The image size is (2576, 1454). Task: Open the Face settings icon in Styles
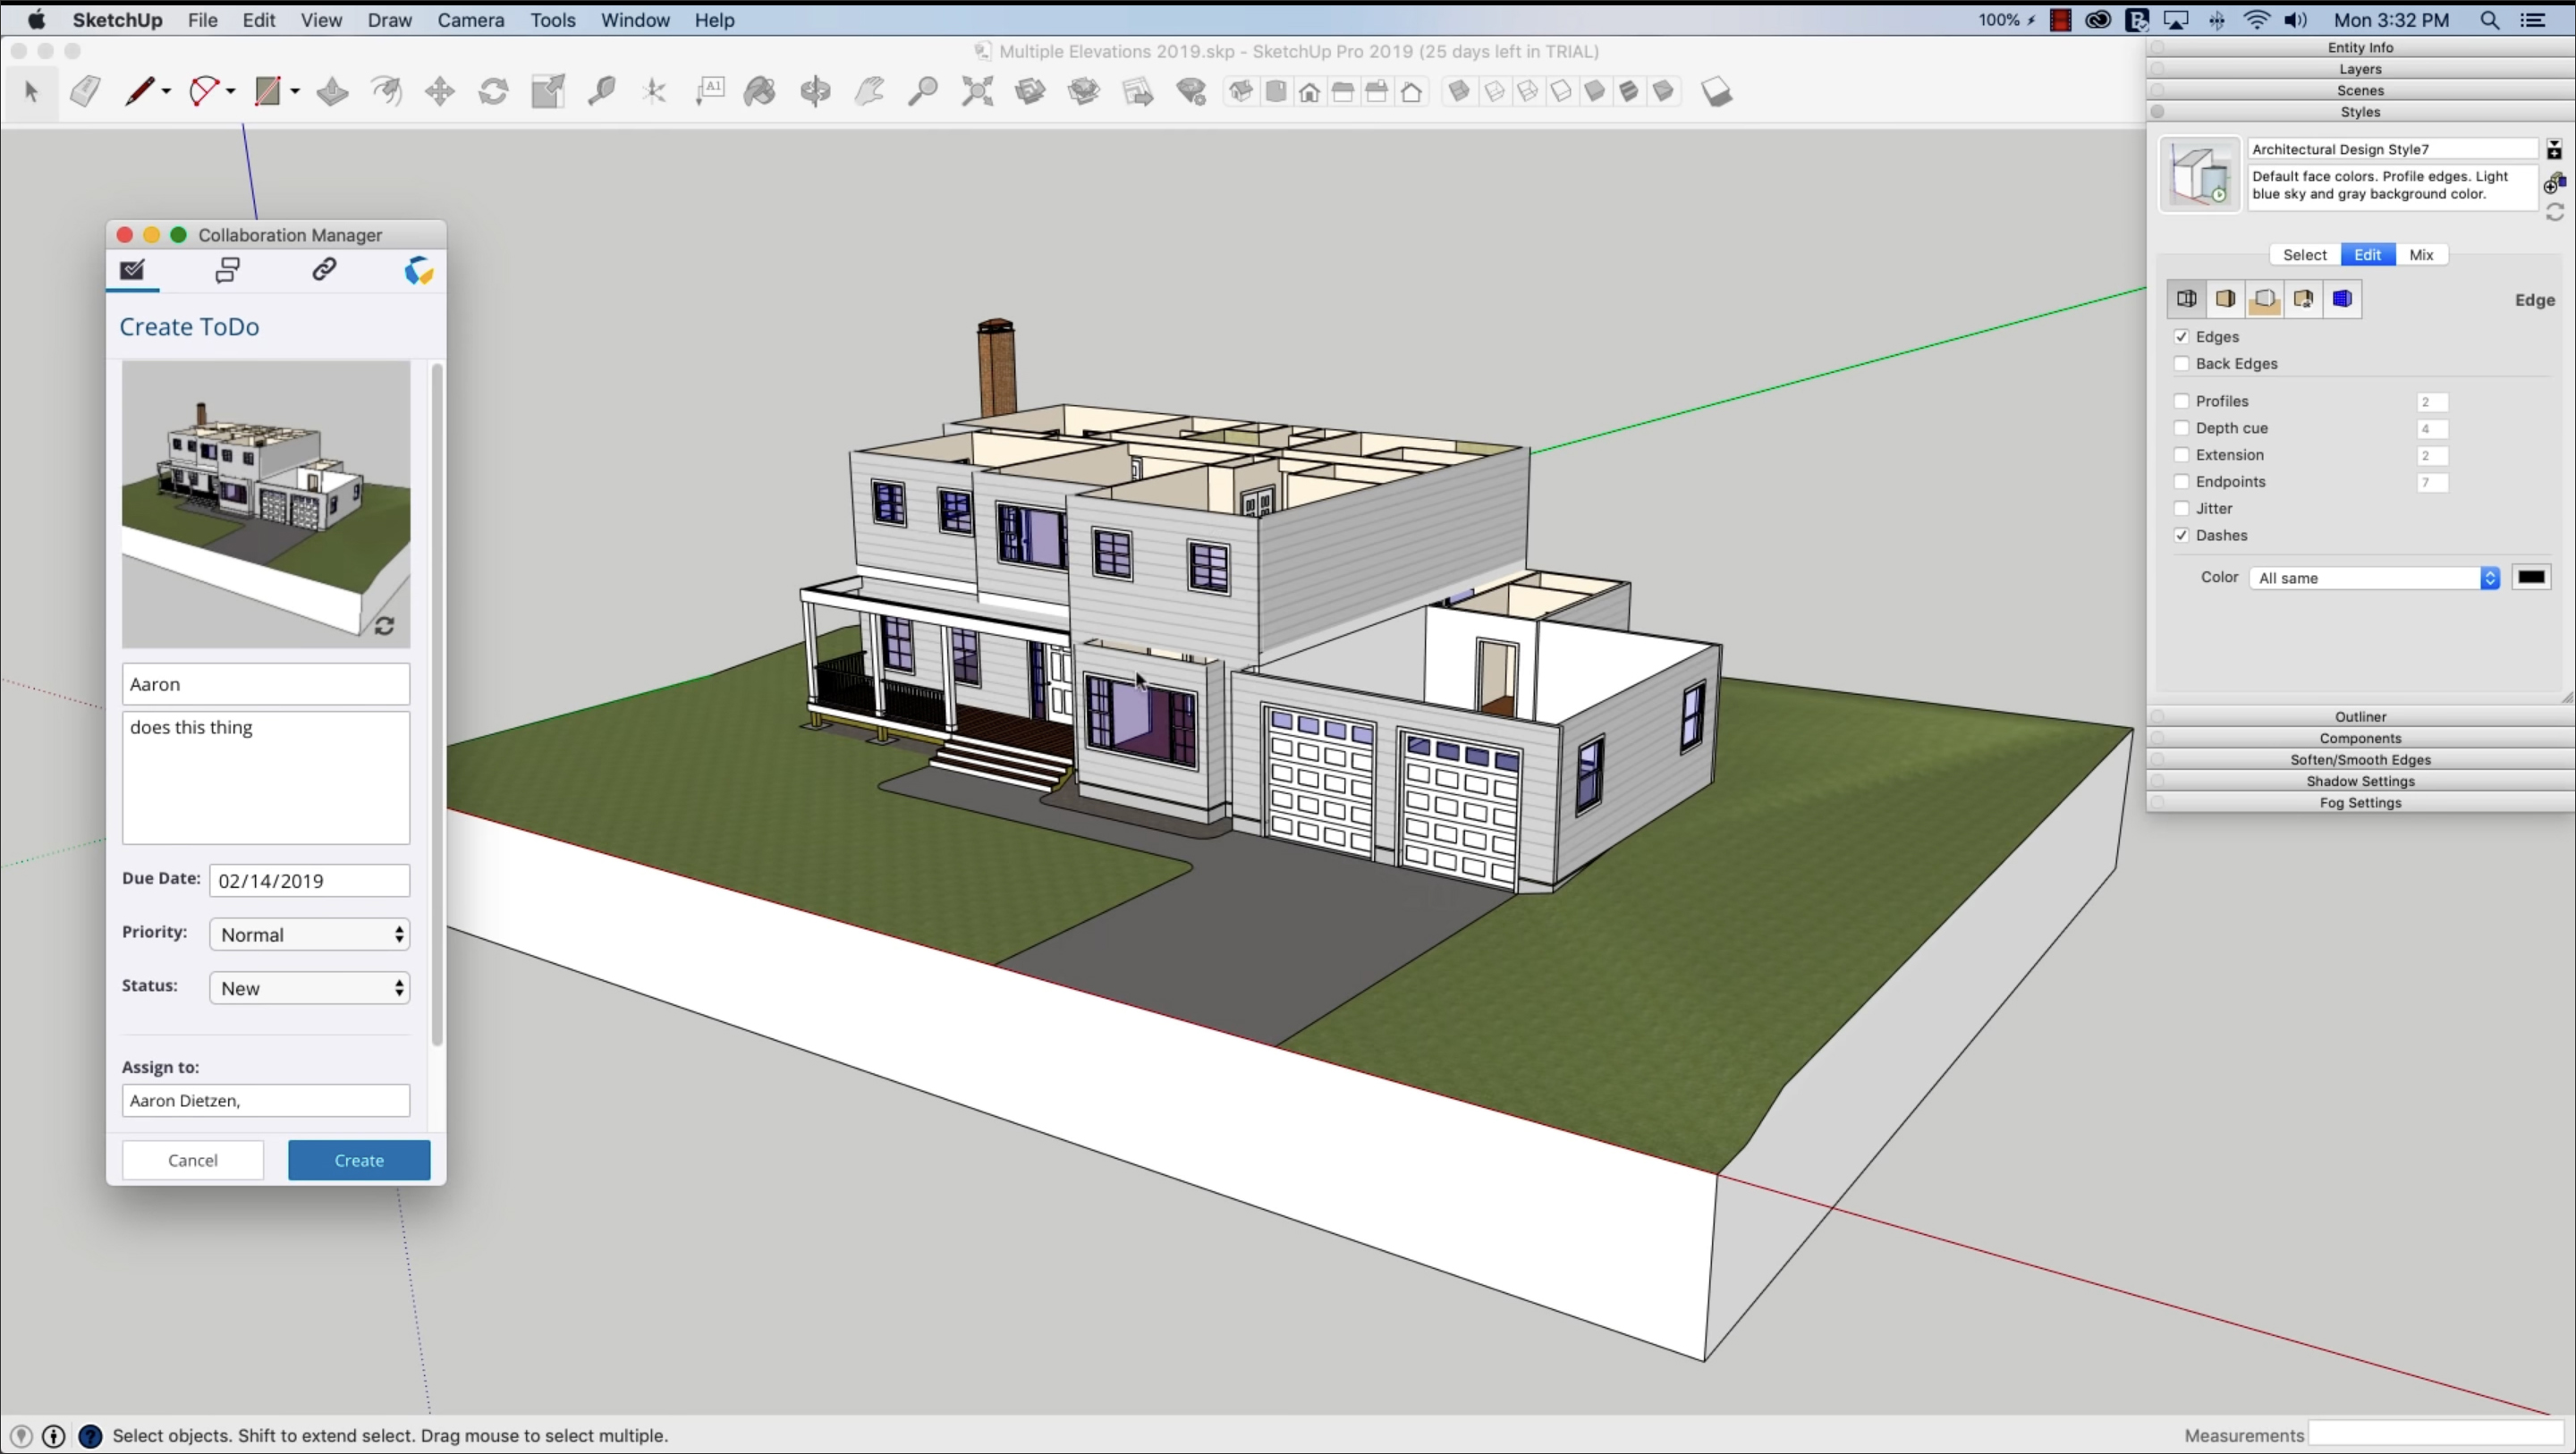pos(2226,299)
